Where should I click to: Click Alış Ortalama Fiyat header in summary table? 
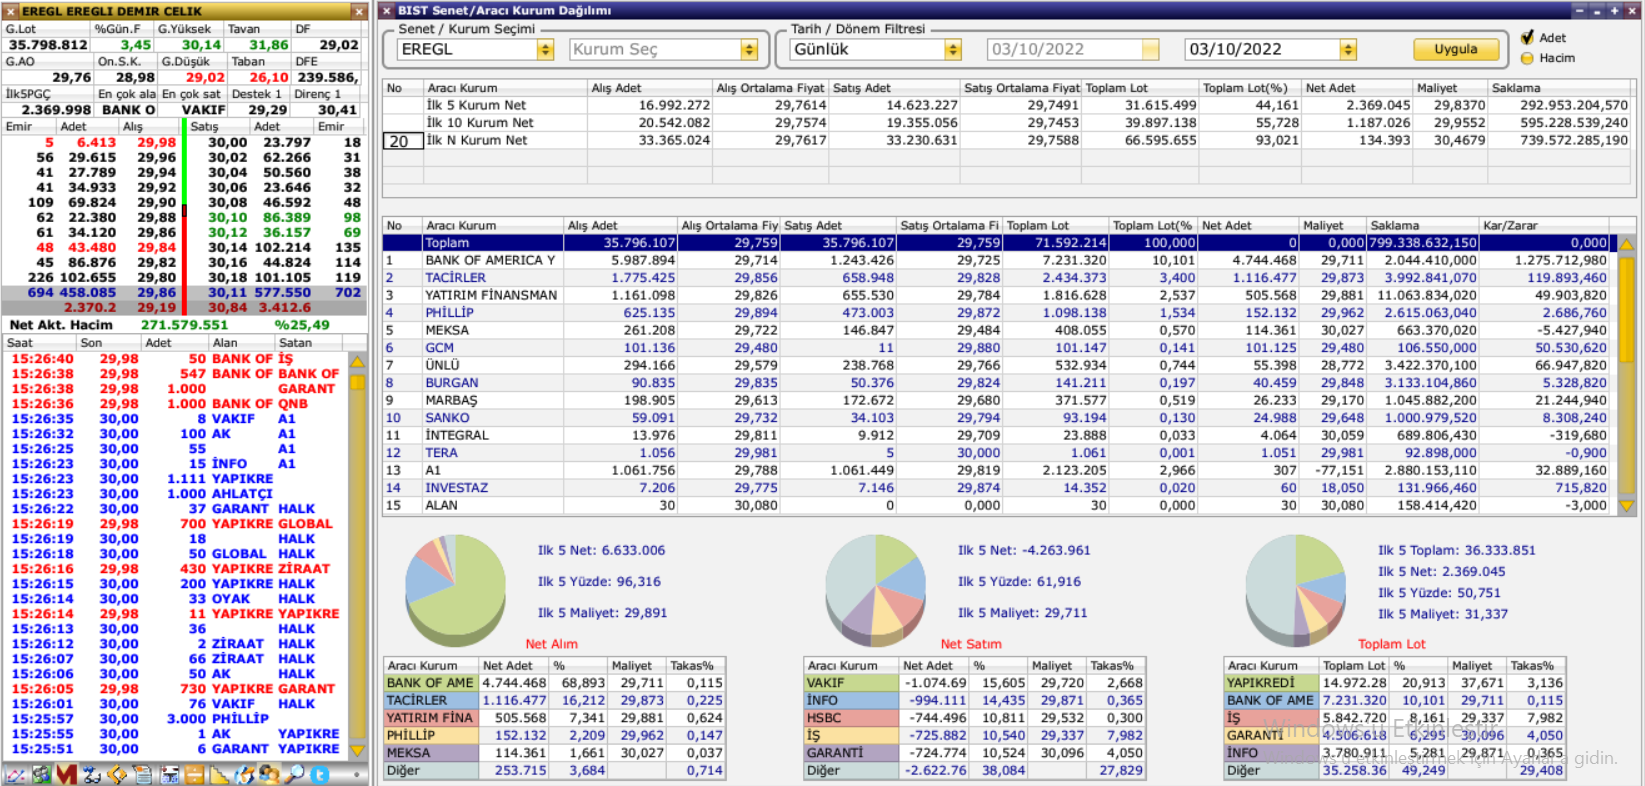pos(770,88)
